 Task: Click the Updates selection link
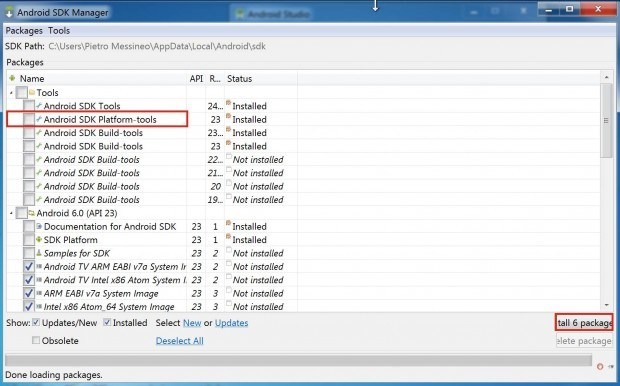click(x=231, y=323)
